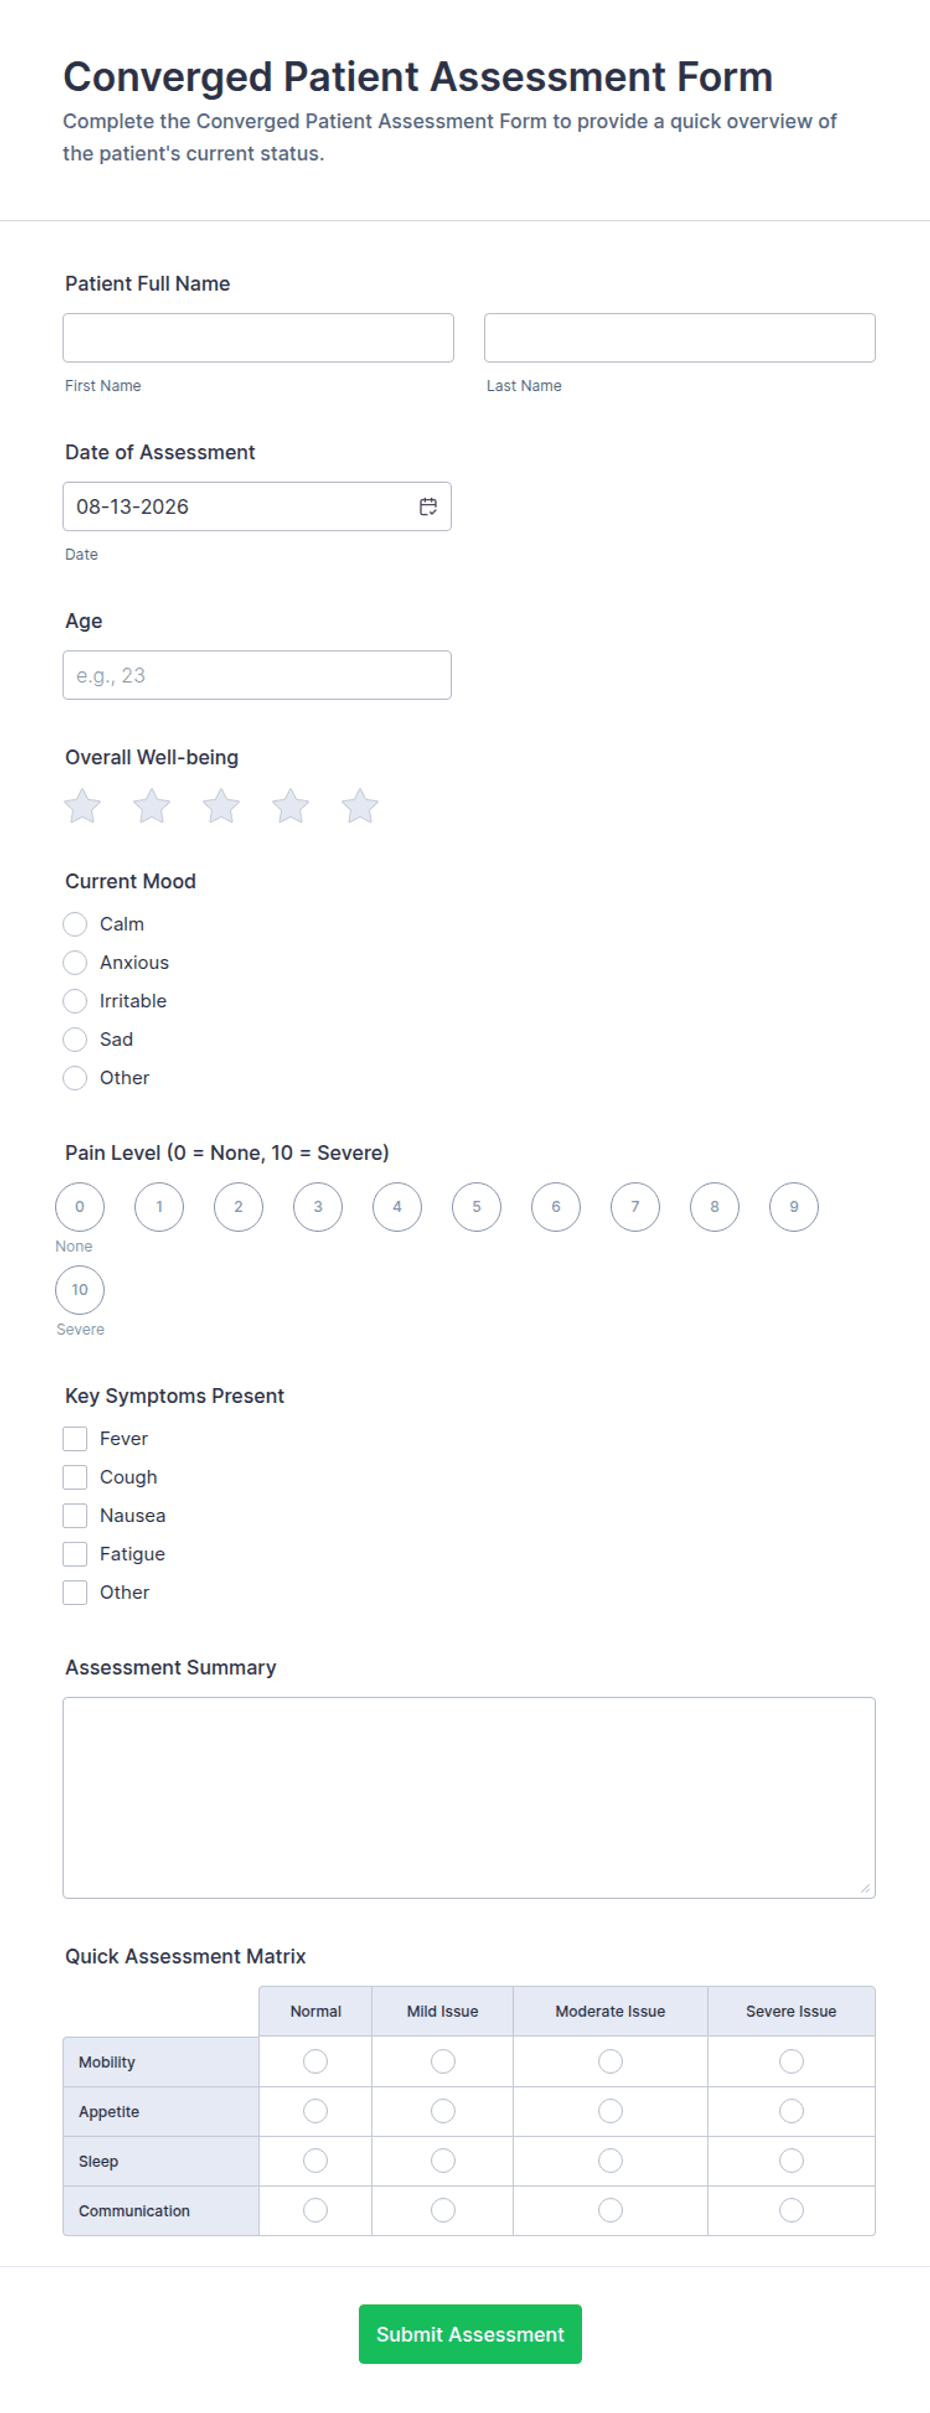This screenshot has width=930, height=2413.
Task: Check the Fatigue symptom box
Action: [x=75, y=1554]
